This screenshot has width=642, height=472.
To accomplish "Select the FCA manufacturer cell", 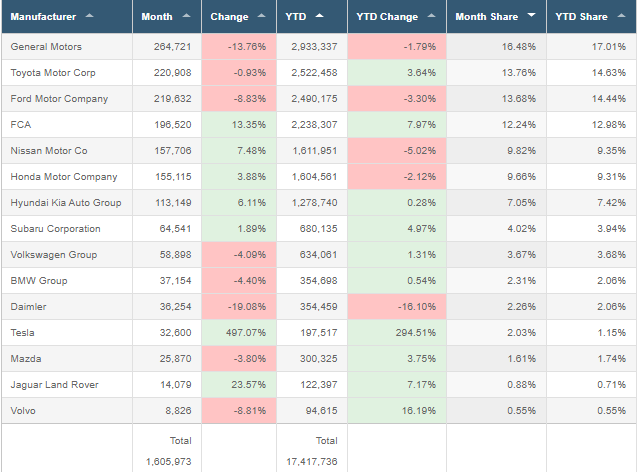I will (67, 125).
